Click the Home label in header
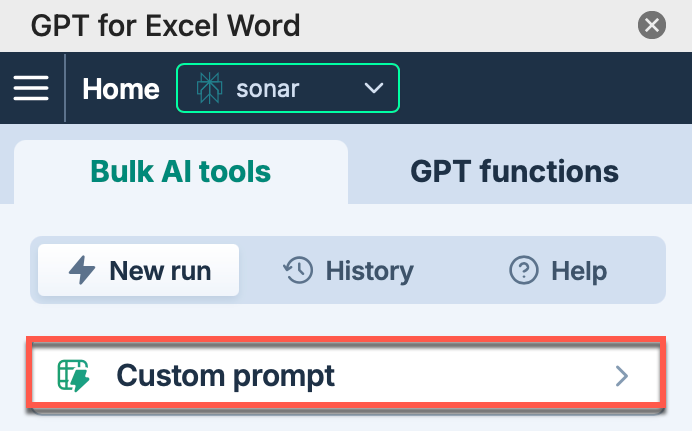The height and width of the screenshot is (431, 692). [120, 88]
